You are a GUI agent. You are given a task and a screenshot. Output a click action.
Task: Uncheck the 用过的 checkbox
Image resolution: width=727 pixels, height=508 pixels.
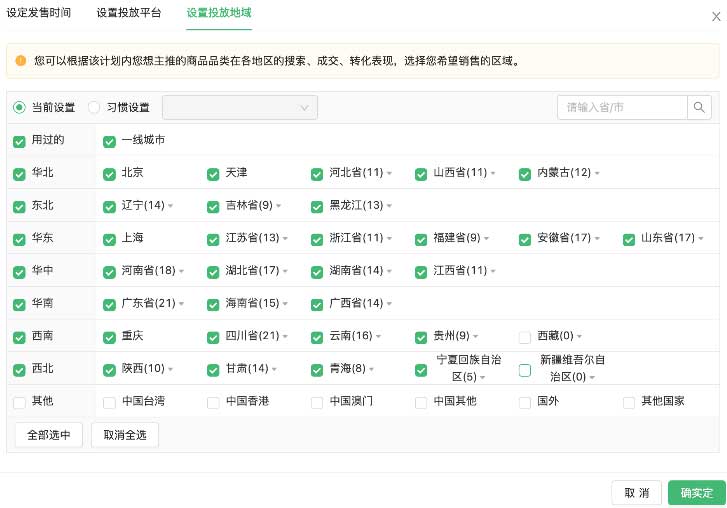click(19, 141)
